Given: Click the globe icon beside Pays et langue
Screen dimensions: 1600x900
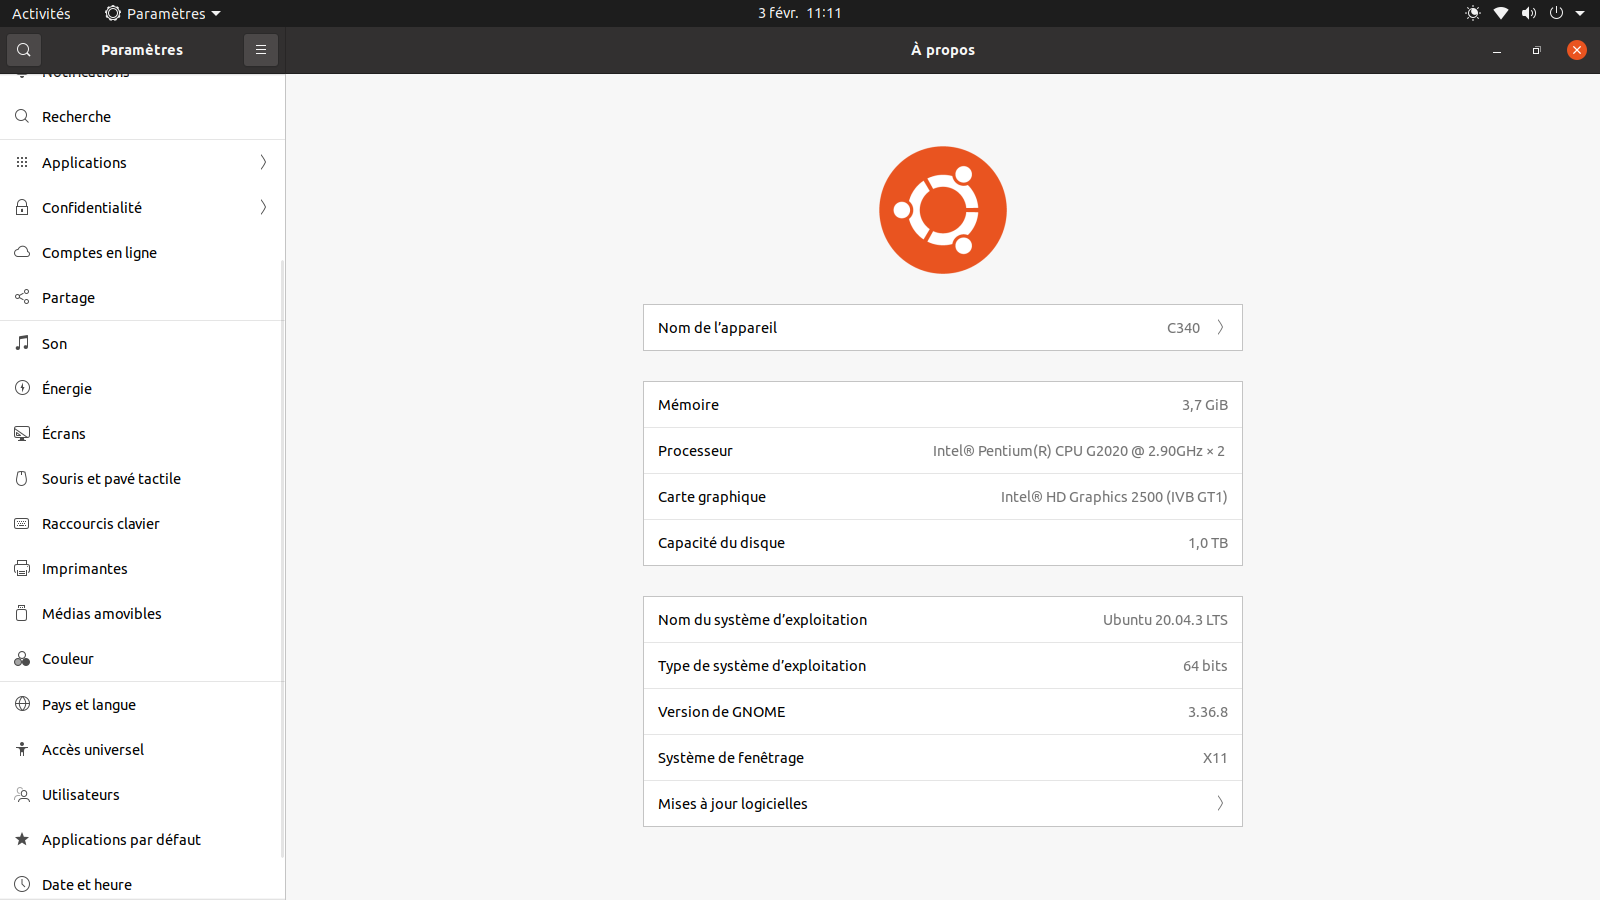Looking at the screenshot, I should click(22, 704).
